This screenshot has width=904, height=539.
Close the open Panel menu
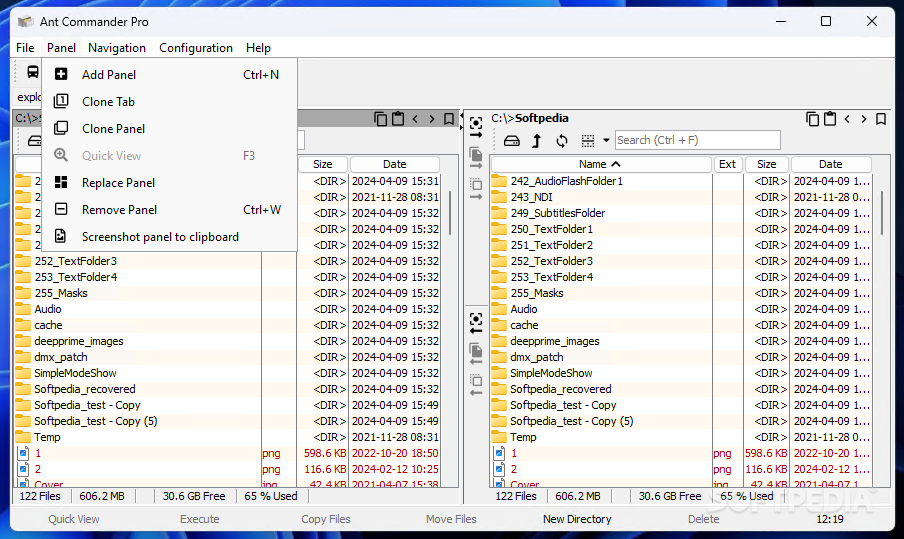point(61,48)
